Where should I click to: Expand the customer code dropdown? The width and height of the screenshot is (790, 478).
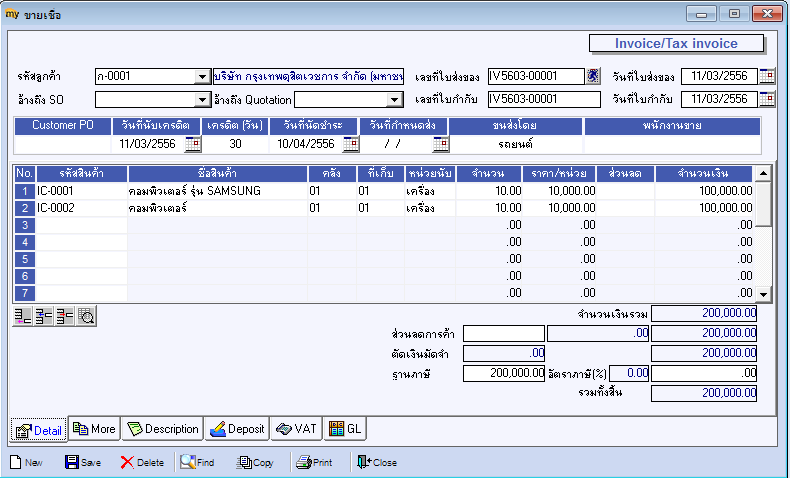point(202,77)
